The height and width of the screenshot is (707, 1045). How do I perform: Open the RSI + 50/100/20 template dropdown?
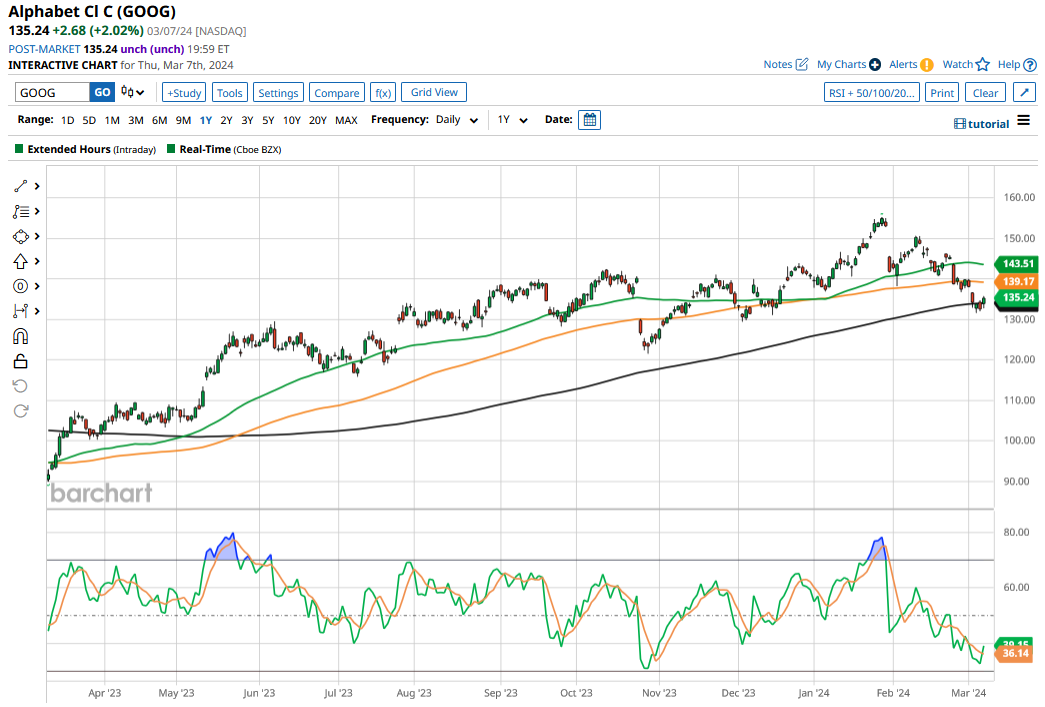870,93
